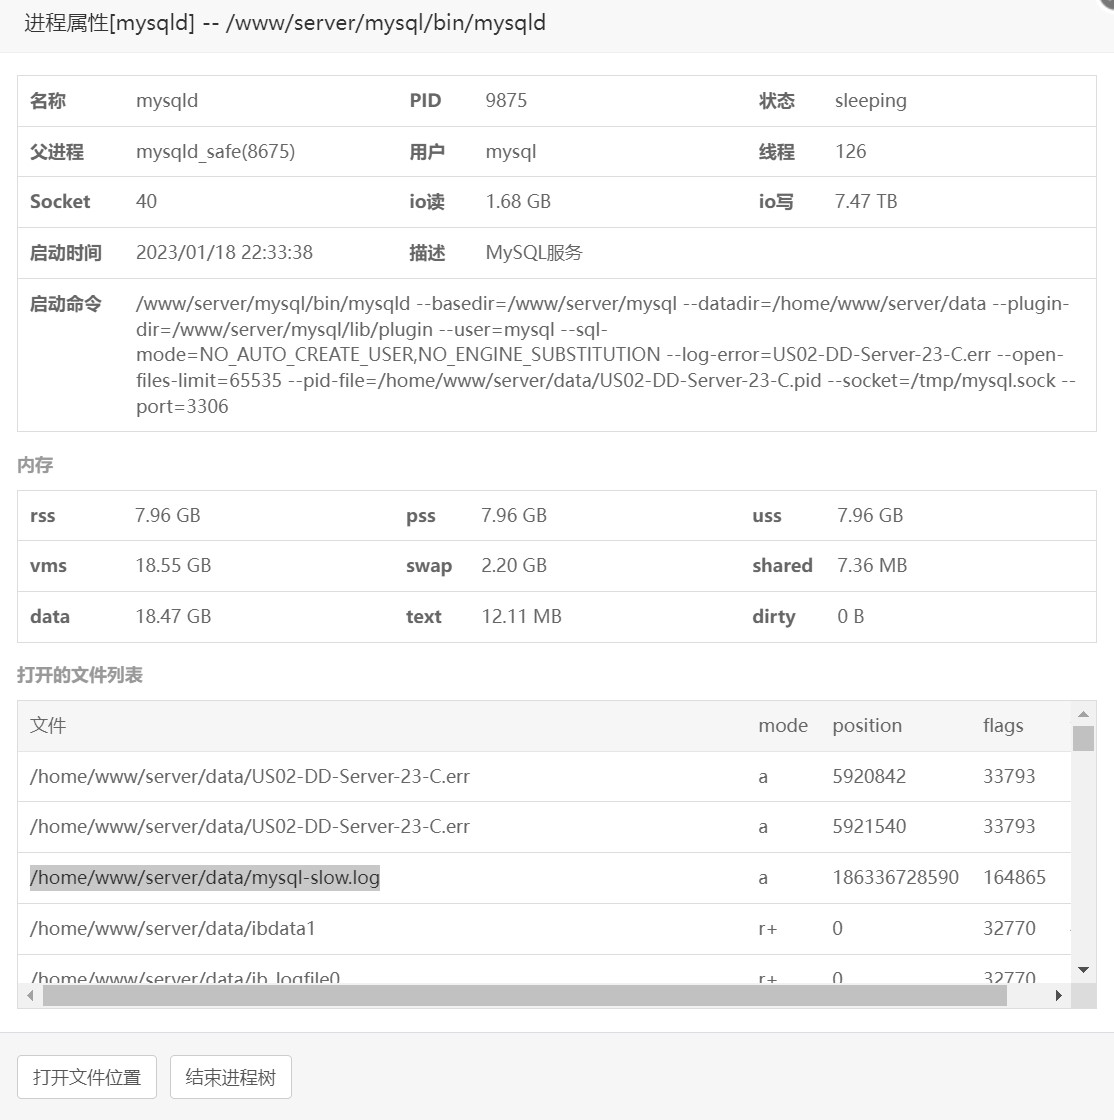
Task: Click the vertical scrollbar thumb in file list
Action: (x=1083, y=739)
